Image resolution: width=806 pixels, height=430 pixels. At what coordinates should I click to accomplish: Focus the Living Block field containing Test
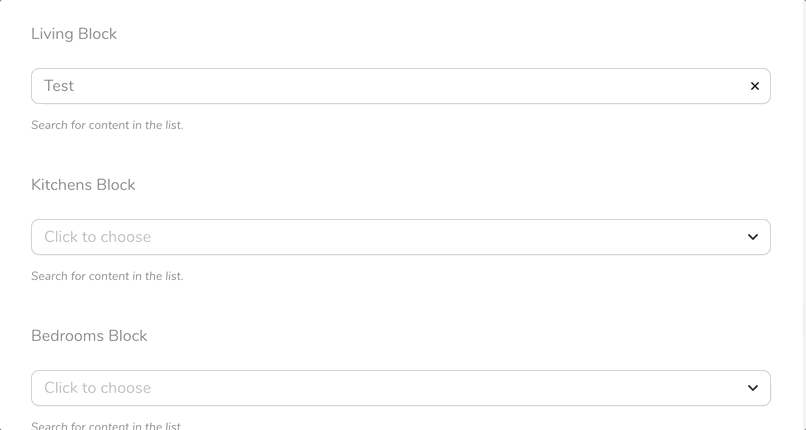click(400, 86)
